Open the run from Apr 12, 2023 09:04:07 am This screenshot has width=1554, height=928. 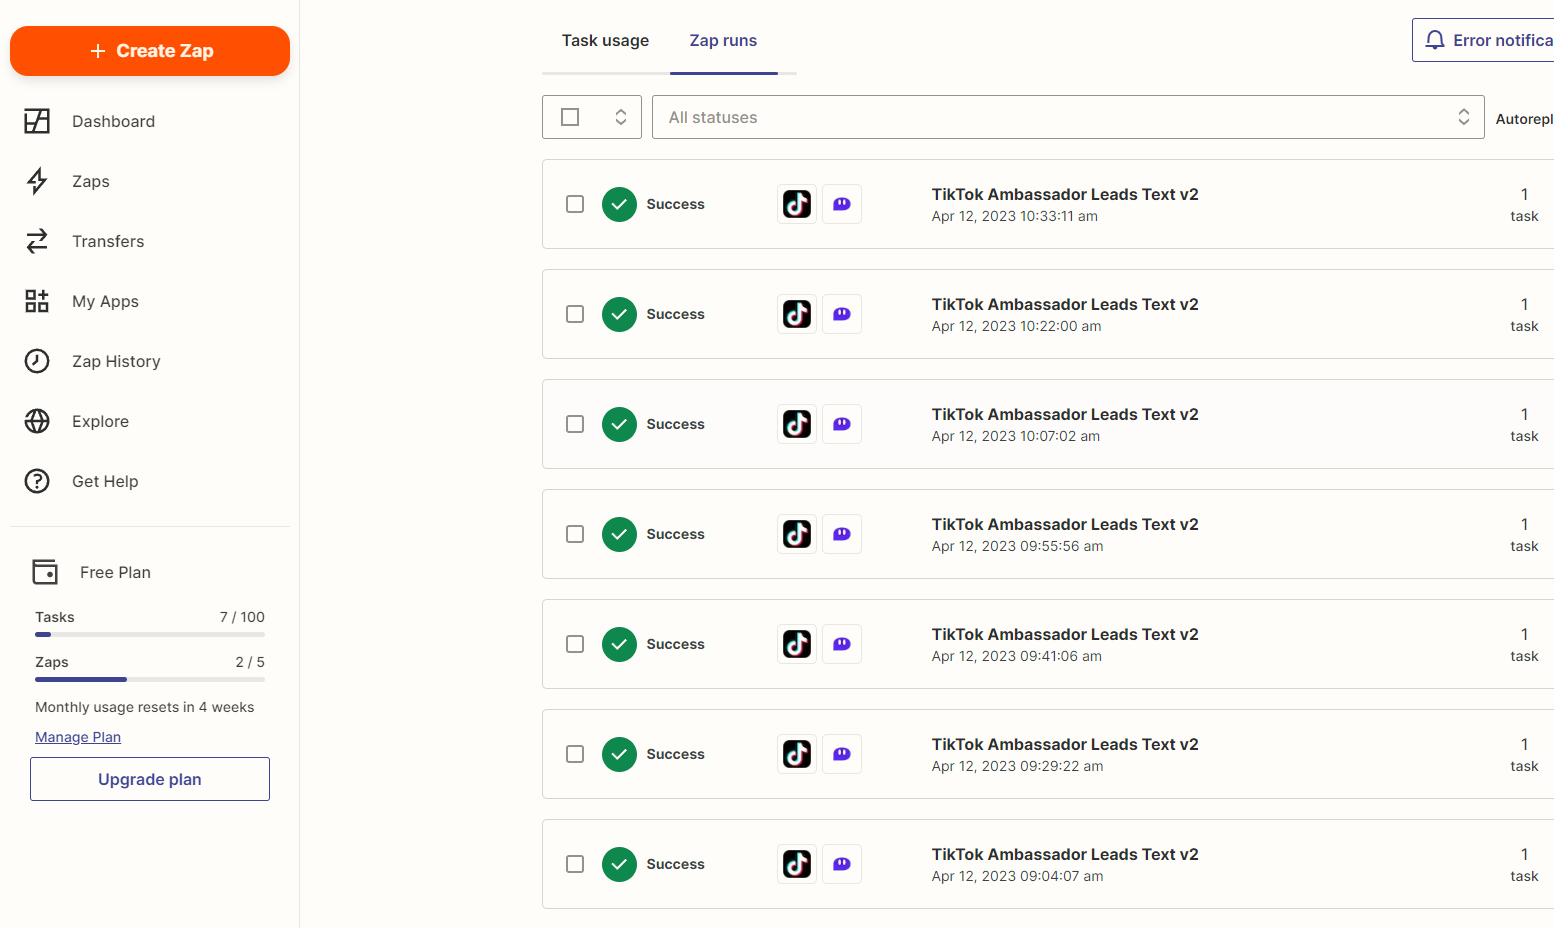coord(1048,864)
